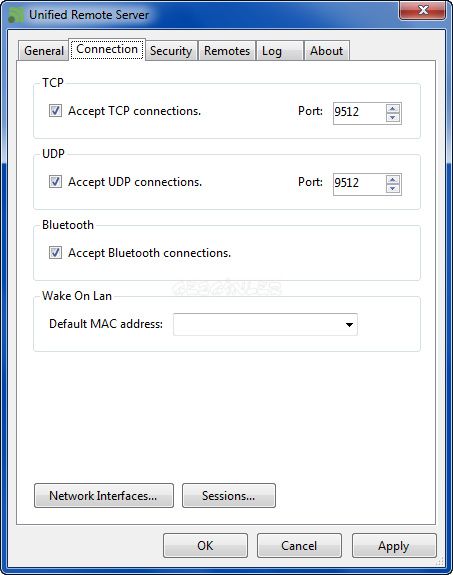Screen dimensions: 453x575
Task: Apply the connection settings
Action: (x=394, y=546)
